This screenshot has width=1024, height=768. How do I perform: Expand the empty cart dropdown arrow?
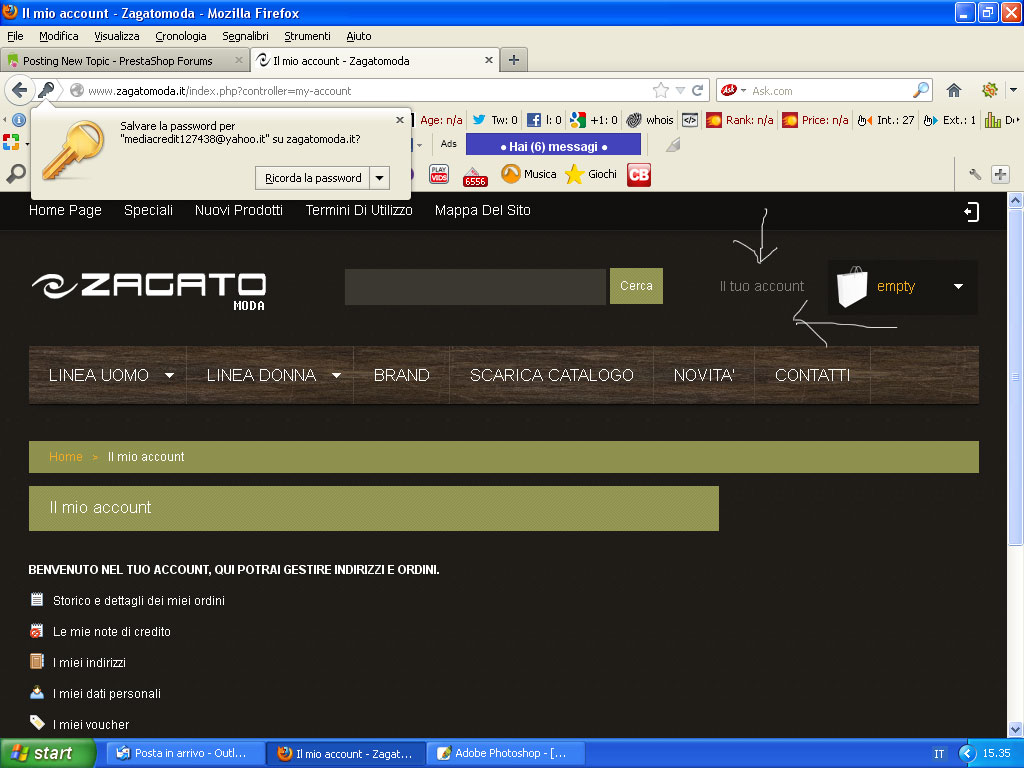click(958, 287)
